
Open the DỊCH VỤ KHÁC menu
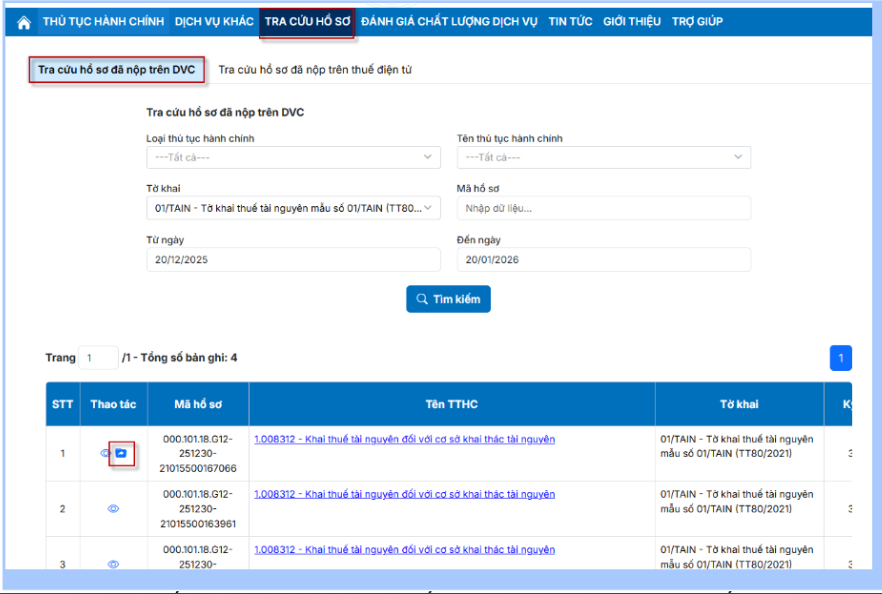tap(214, 22)
